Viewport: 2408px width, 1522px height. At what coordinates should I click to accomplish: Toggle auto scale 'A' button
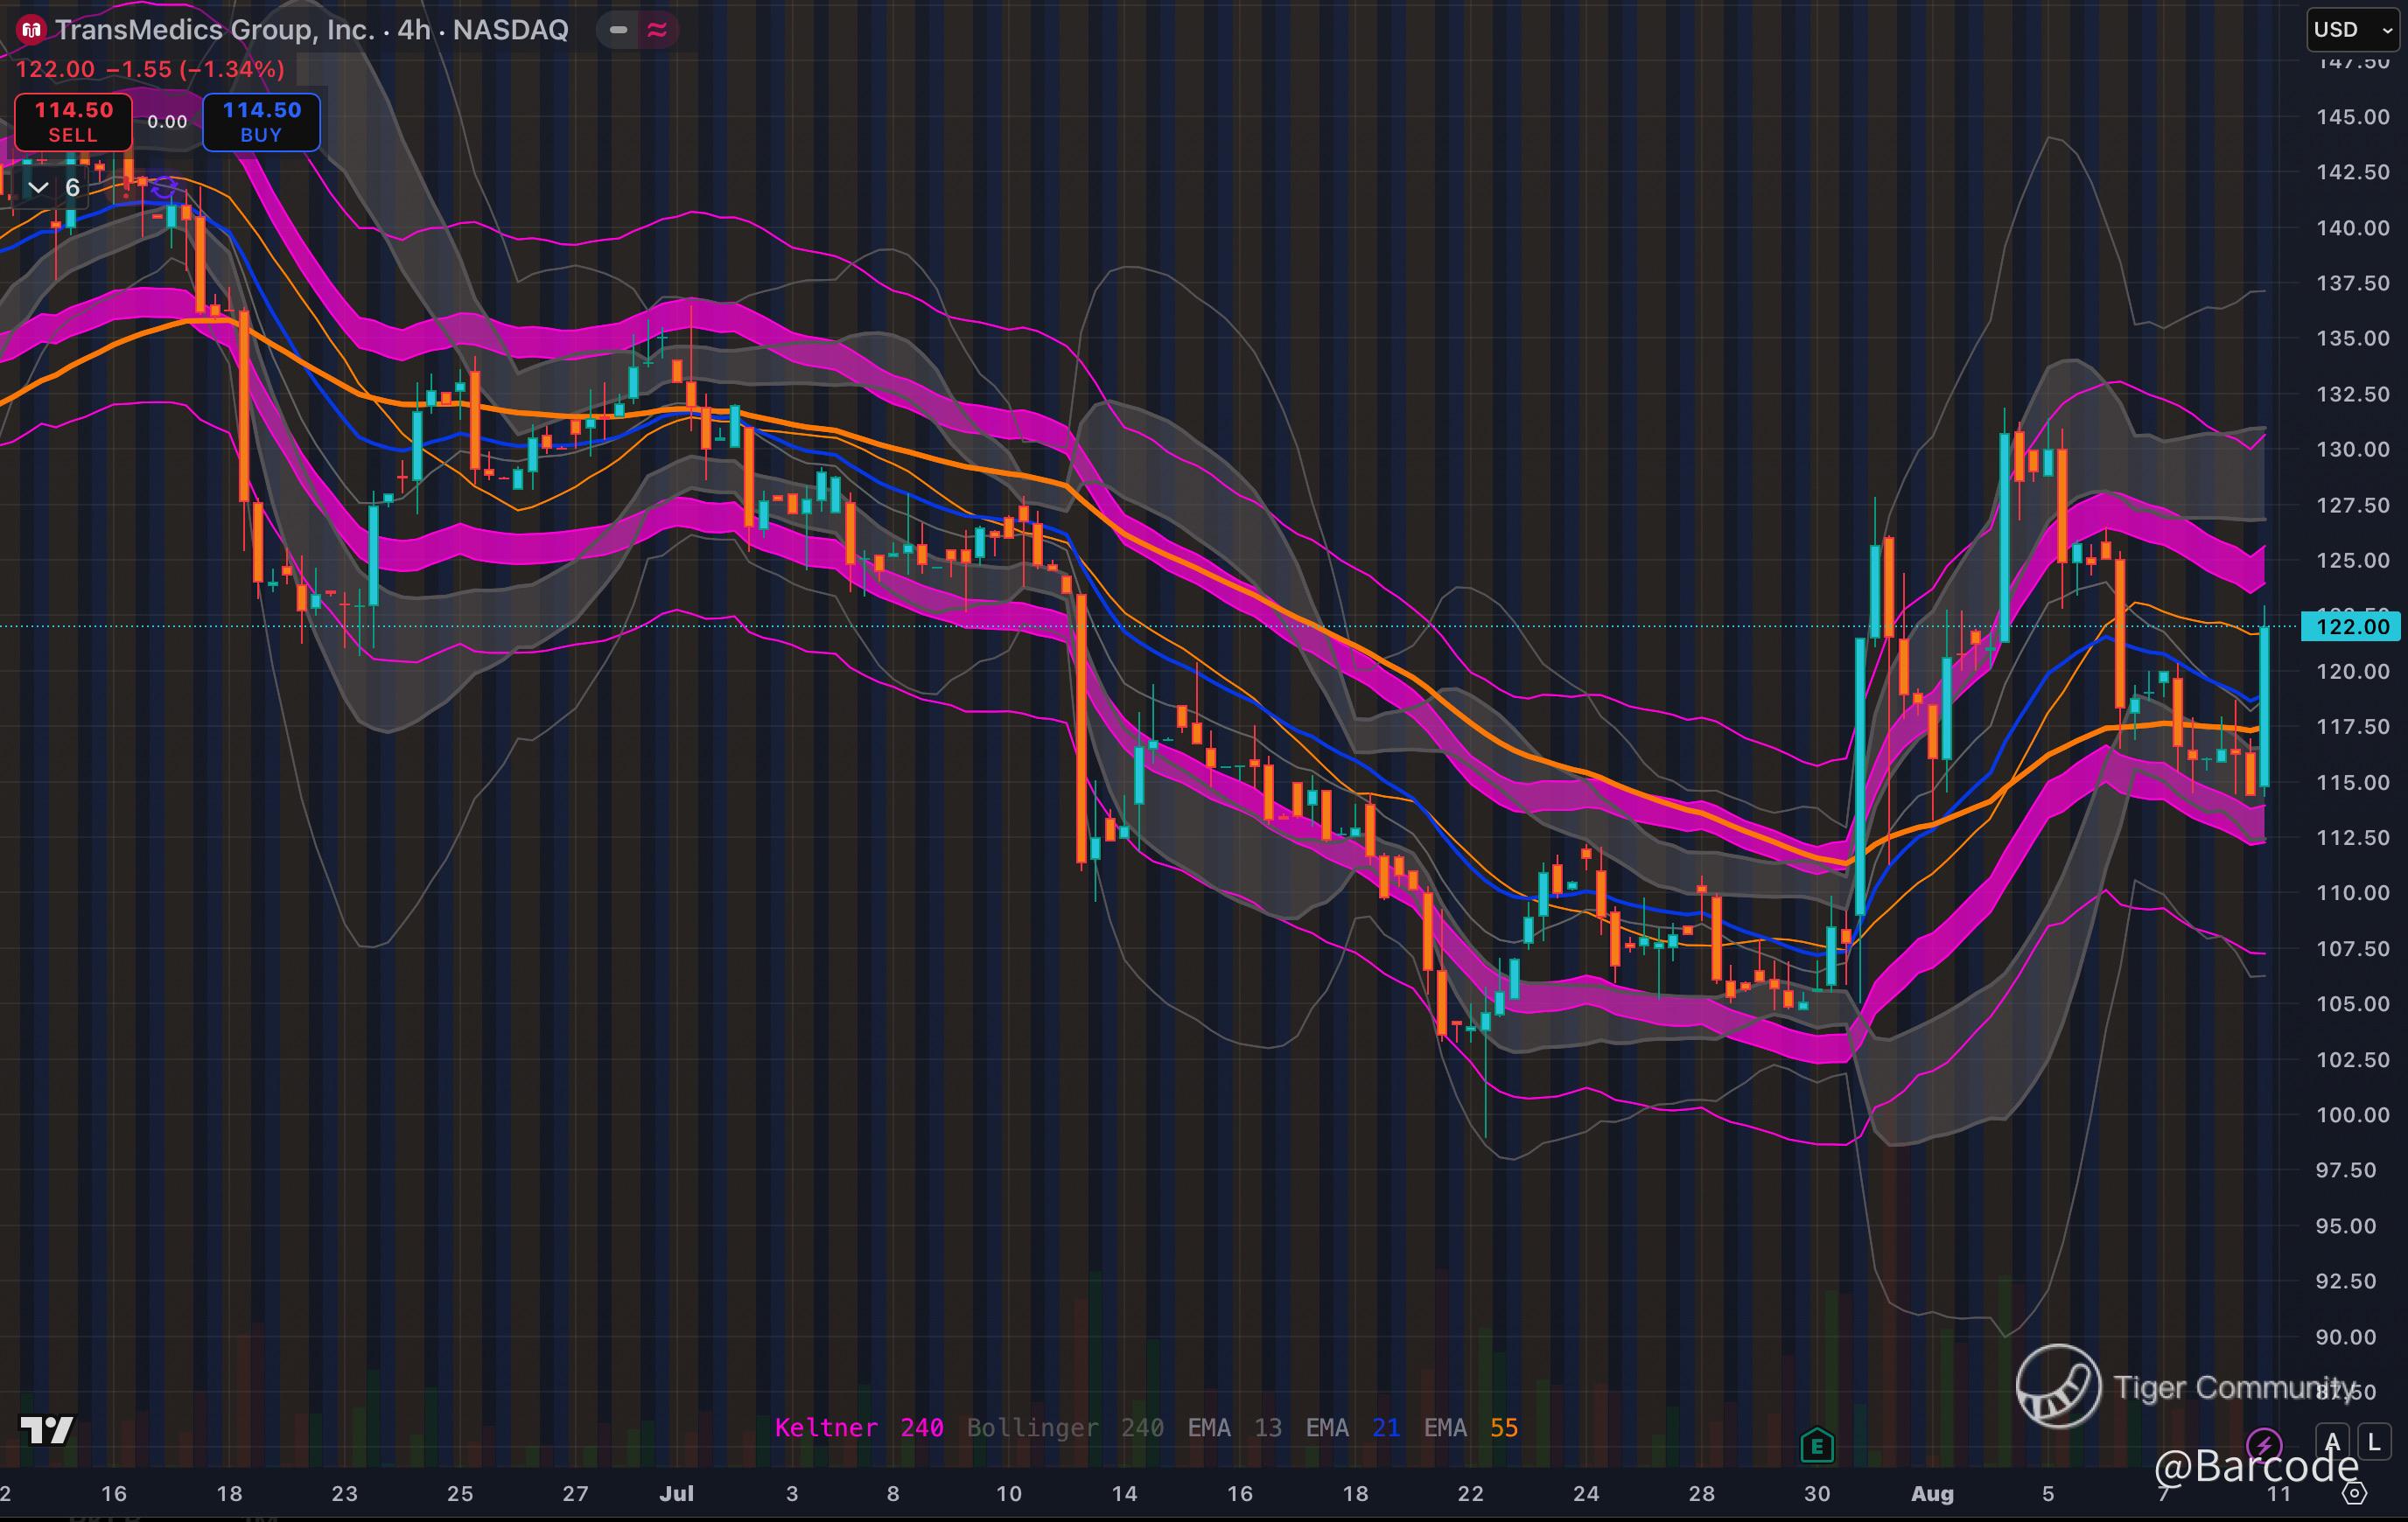(x=2333, y=1442)
